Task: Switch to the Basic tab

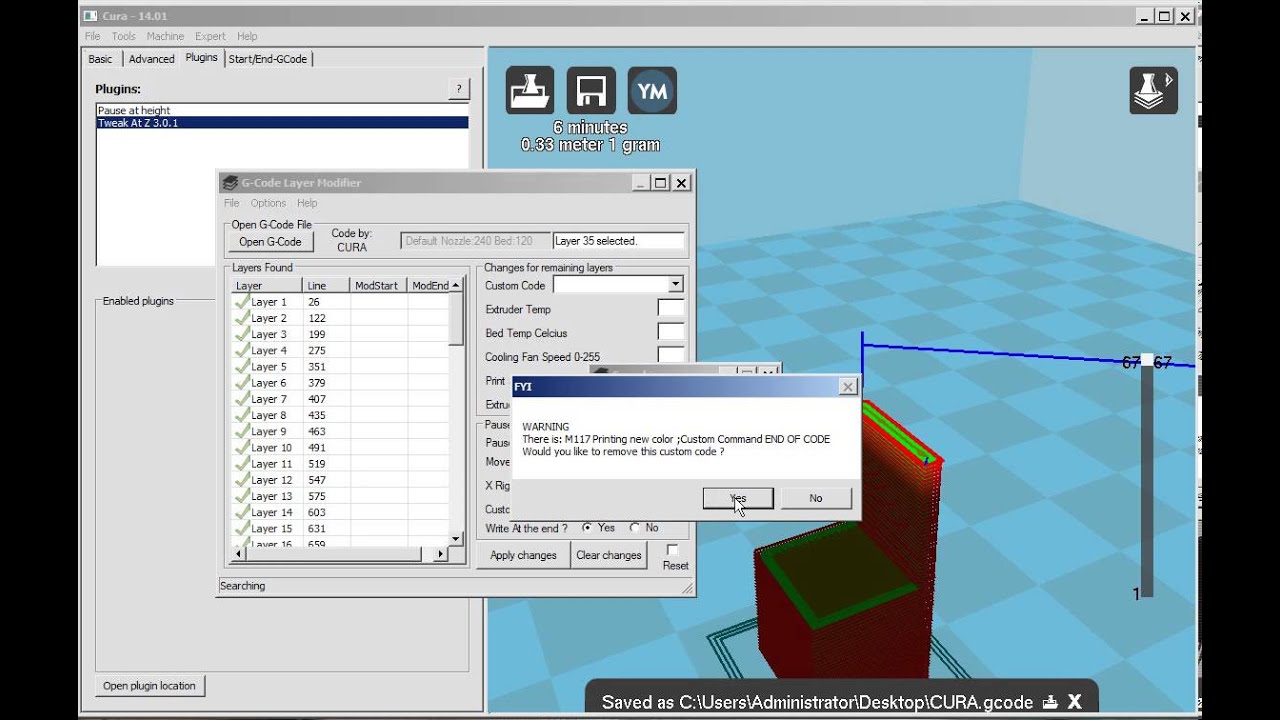Action: click(x=101, y=59)
